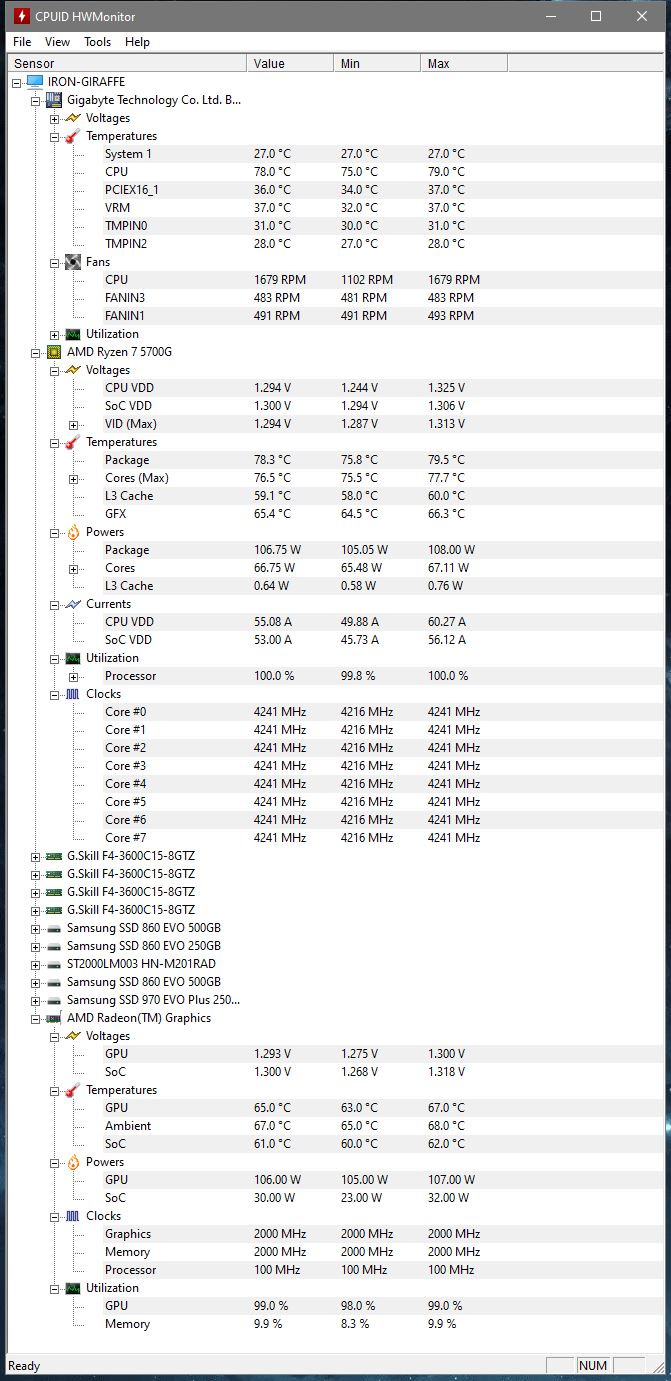Click the Ryzen Currents wave icon
The height and width of the screenshot is (1381, 671).
point(73,604)
